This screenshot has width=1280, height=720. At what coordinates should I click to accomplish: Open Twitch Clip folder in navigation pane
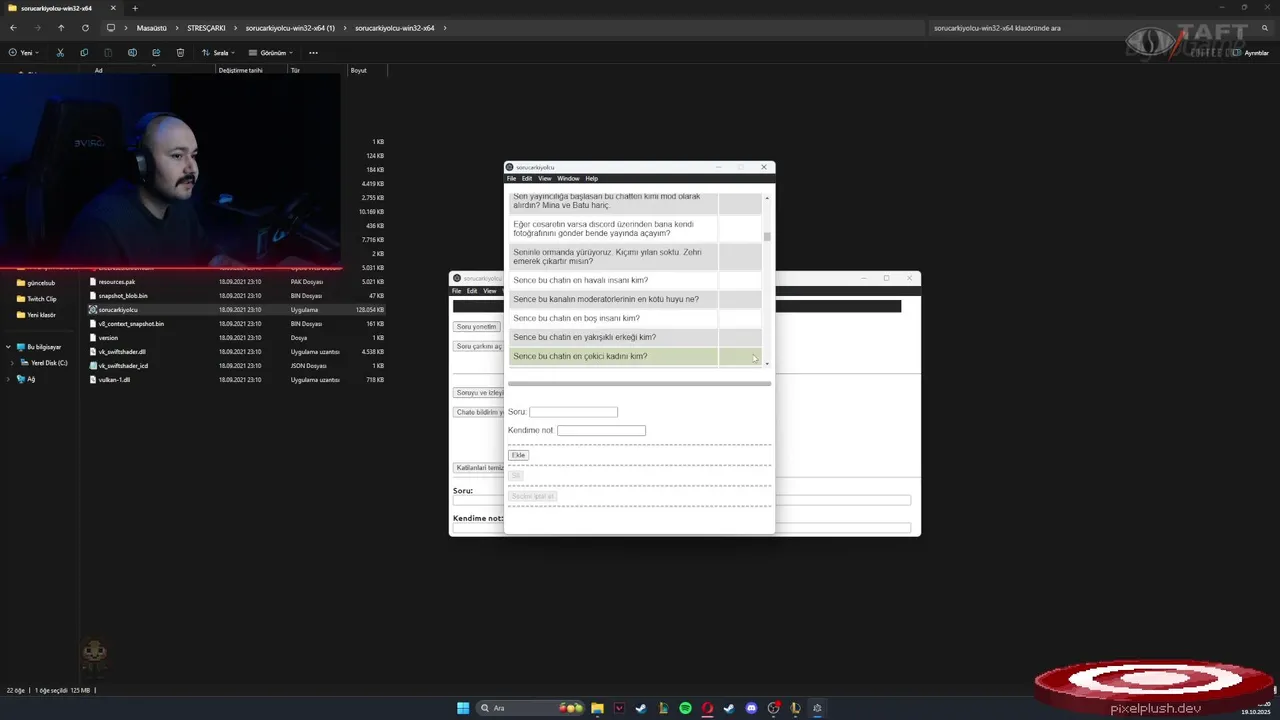(42, 299)
